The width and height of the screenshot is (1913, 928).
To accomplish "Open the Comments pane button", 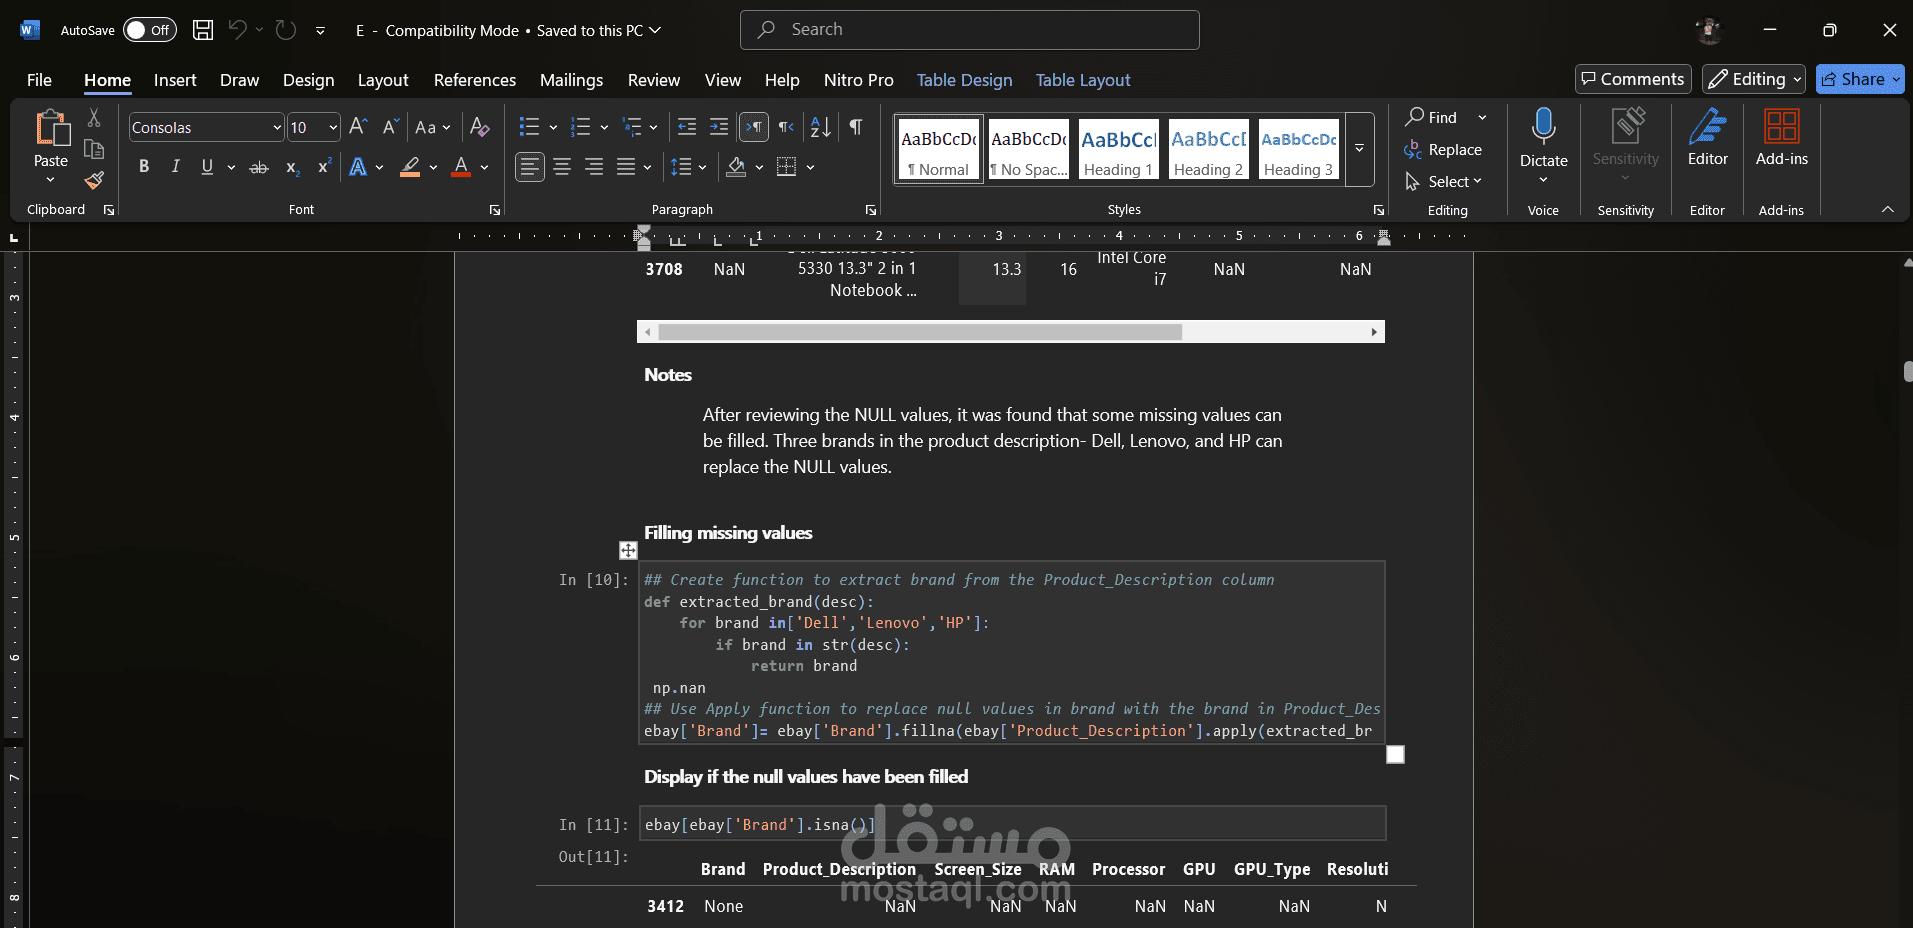I will click(x=1633, y=79).
